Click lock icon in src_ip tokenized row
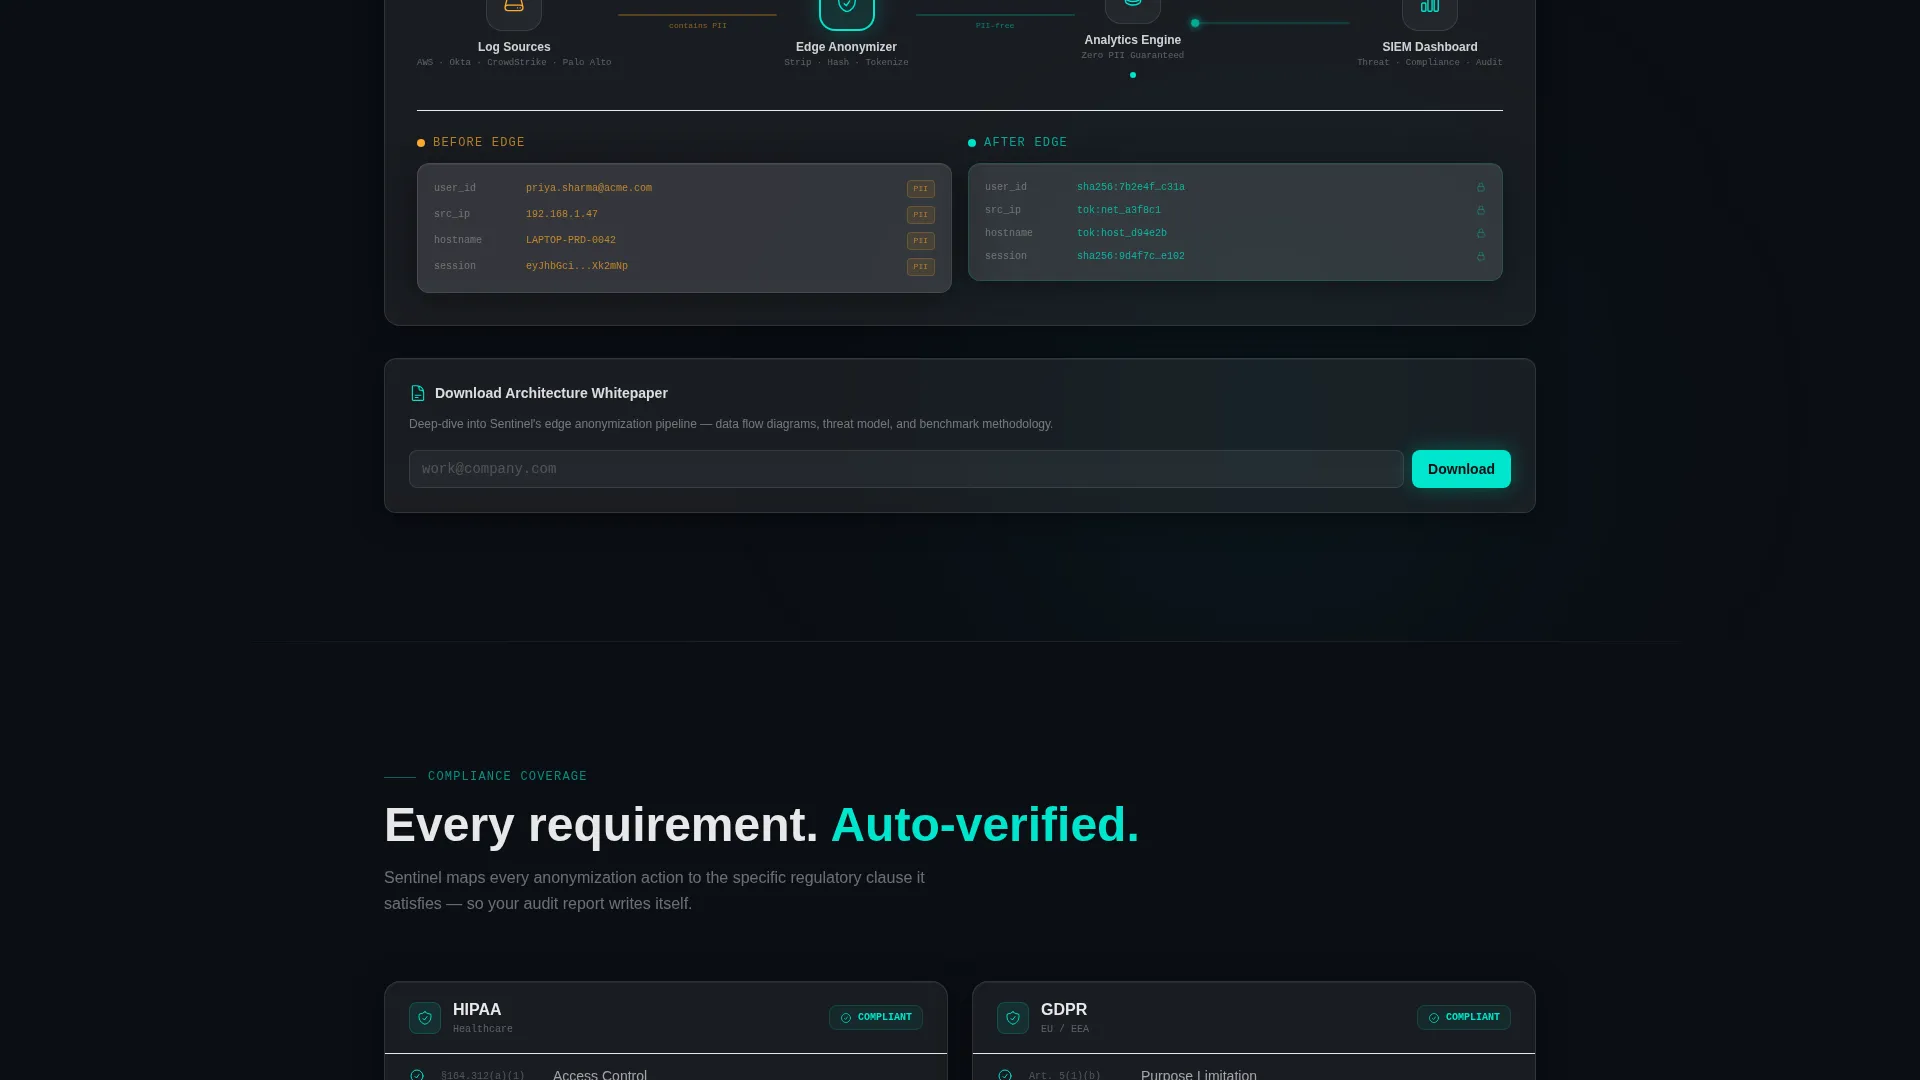The width and height of the screenshot is (1920, 1080). [1481, 210]
